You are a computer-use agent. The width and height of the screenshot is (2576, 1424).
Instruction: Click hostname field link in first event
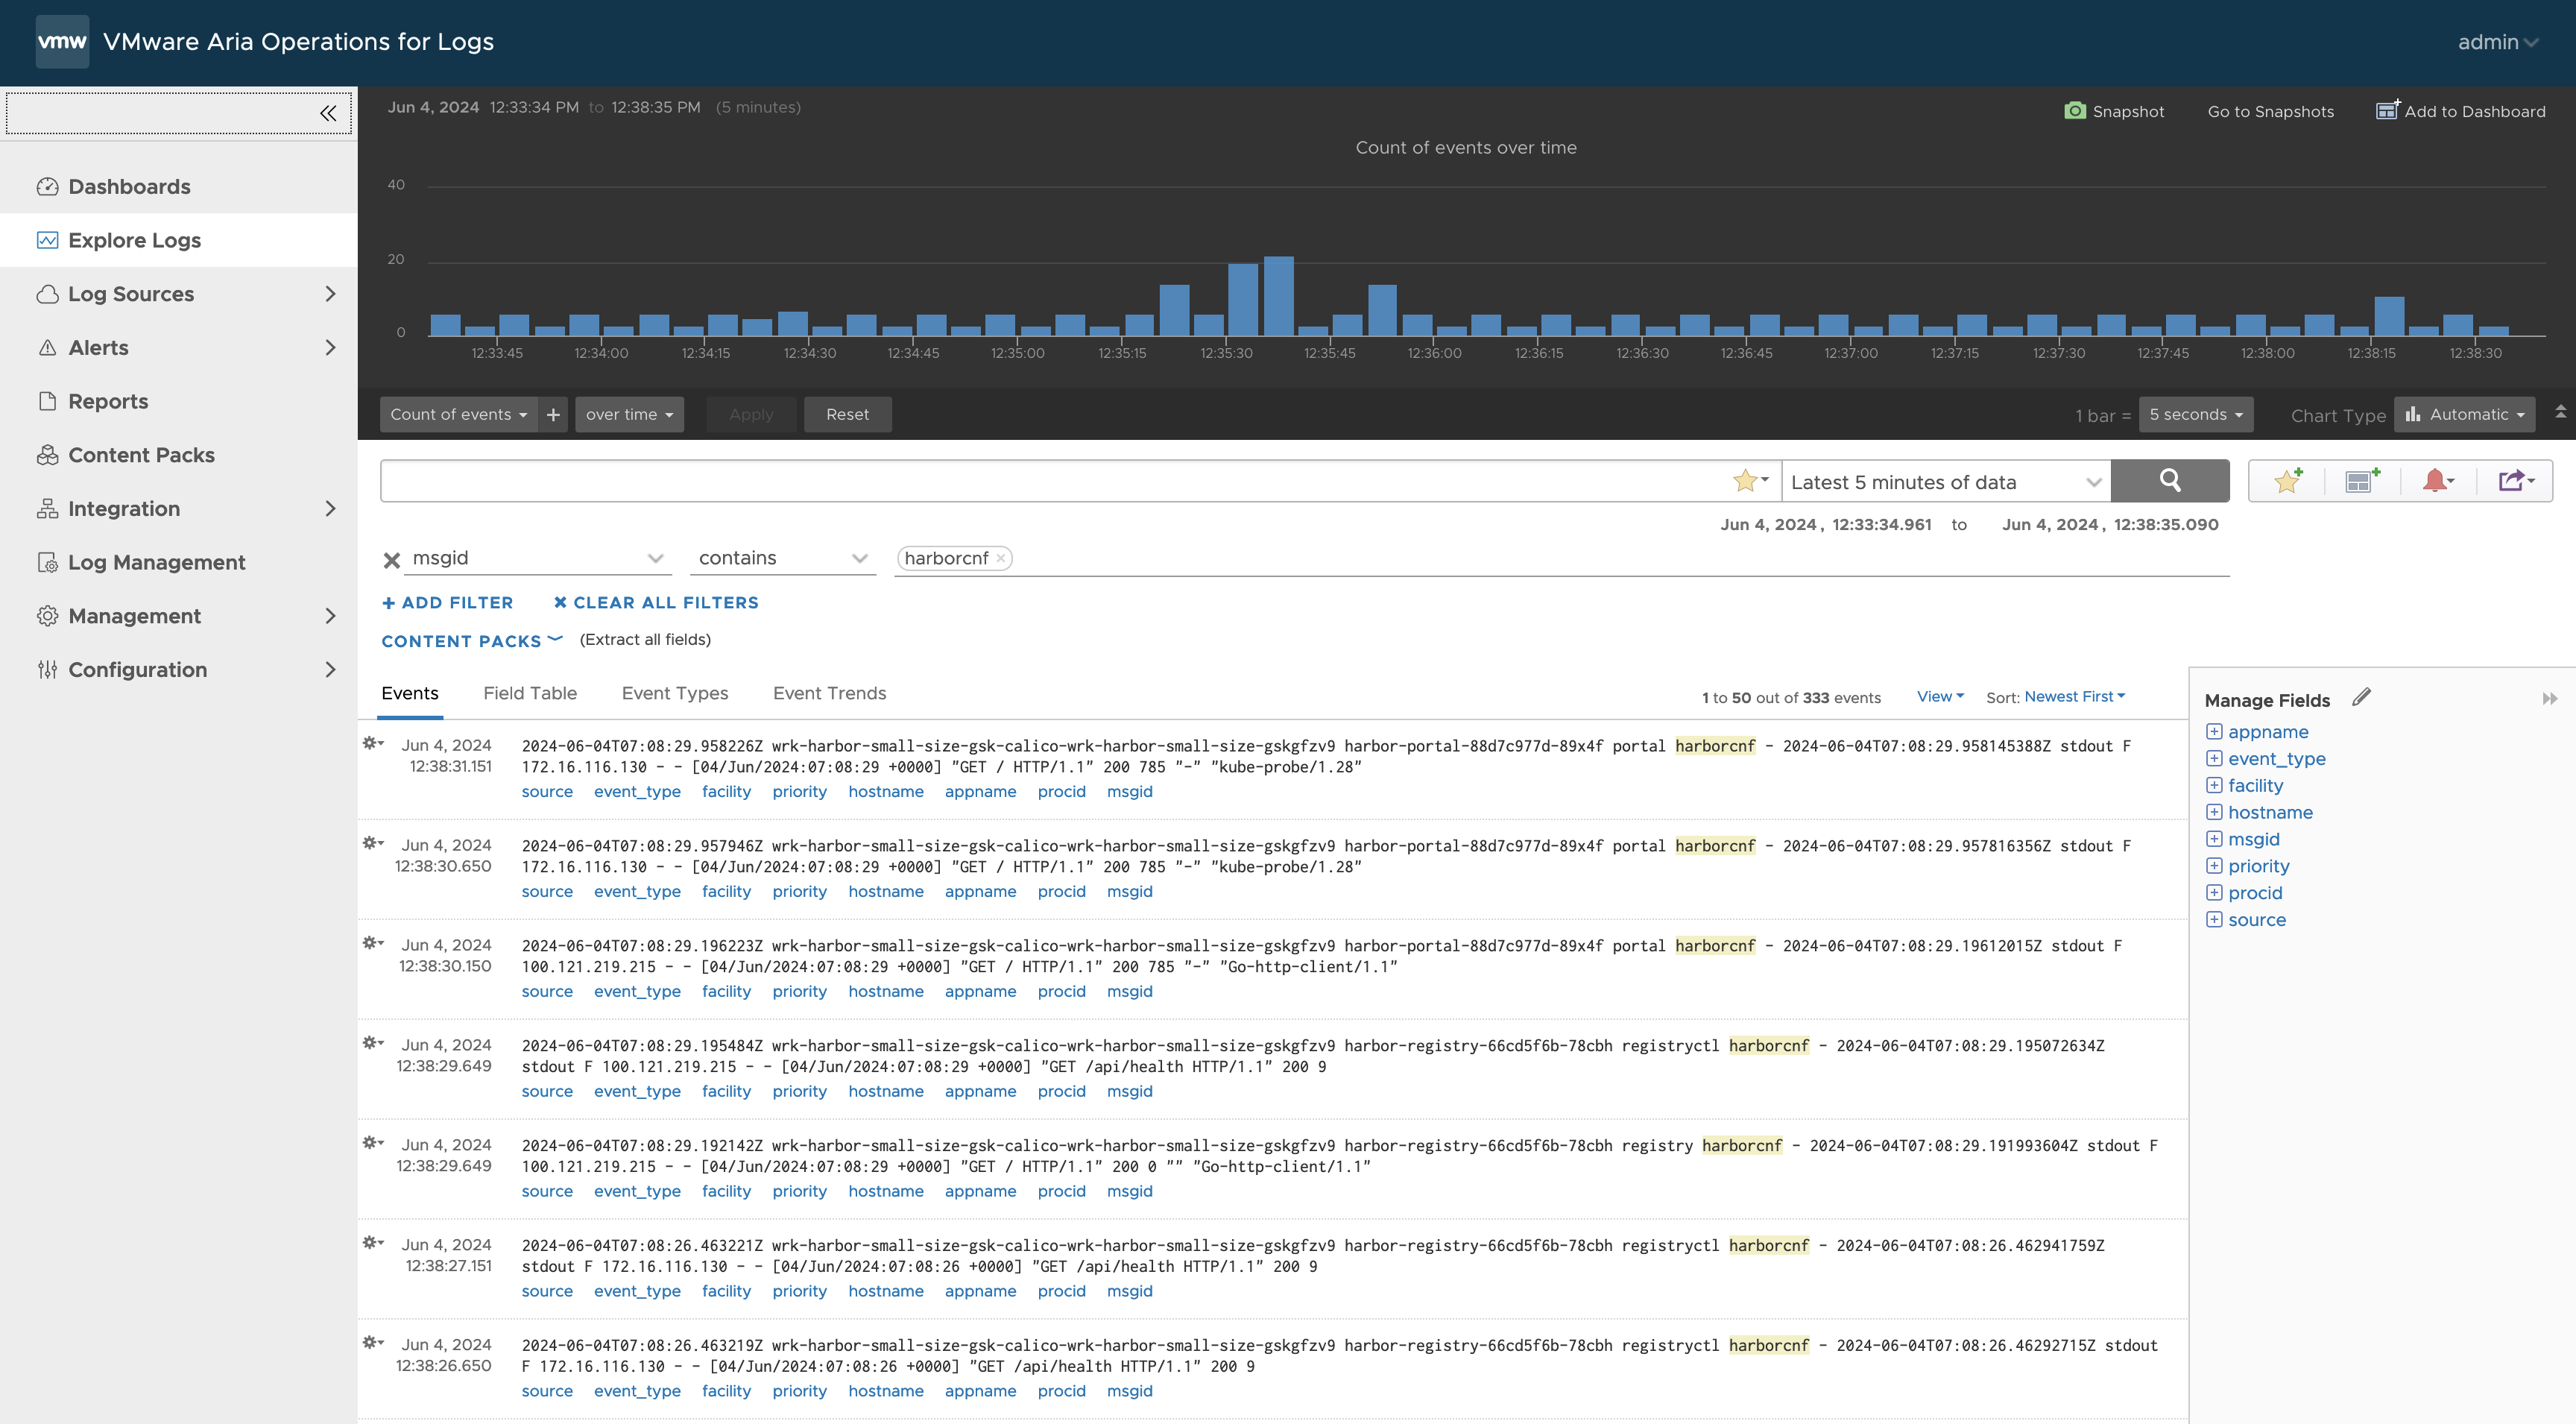[886, 791]
